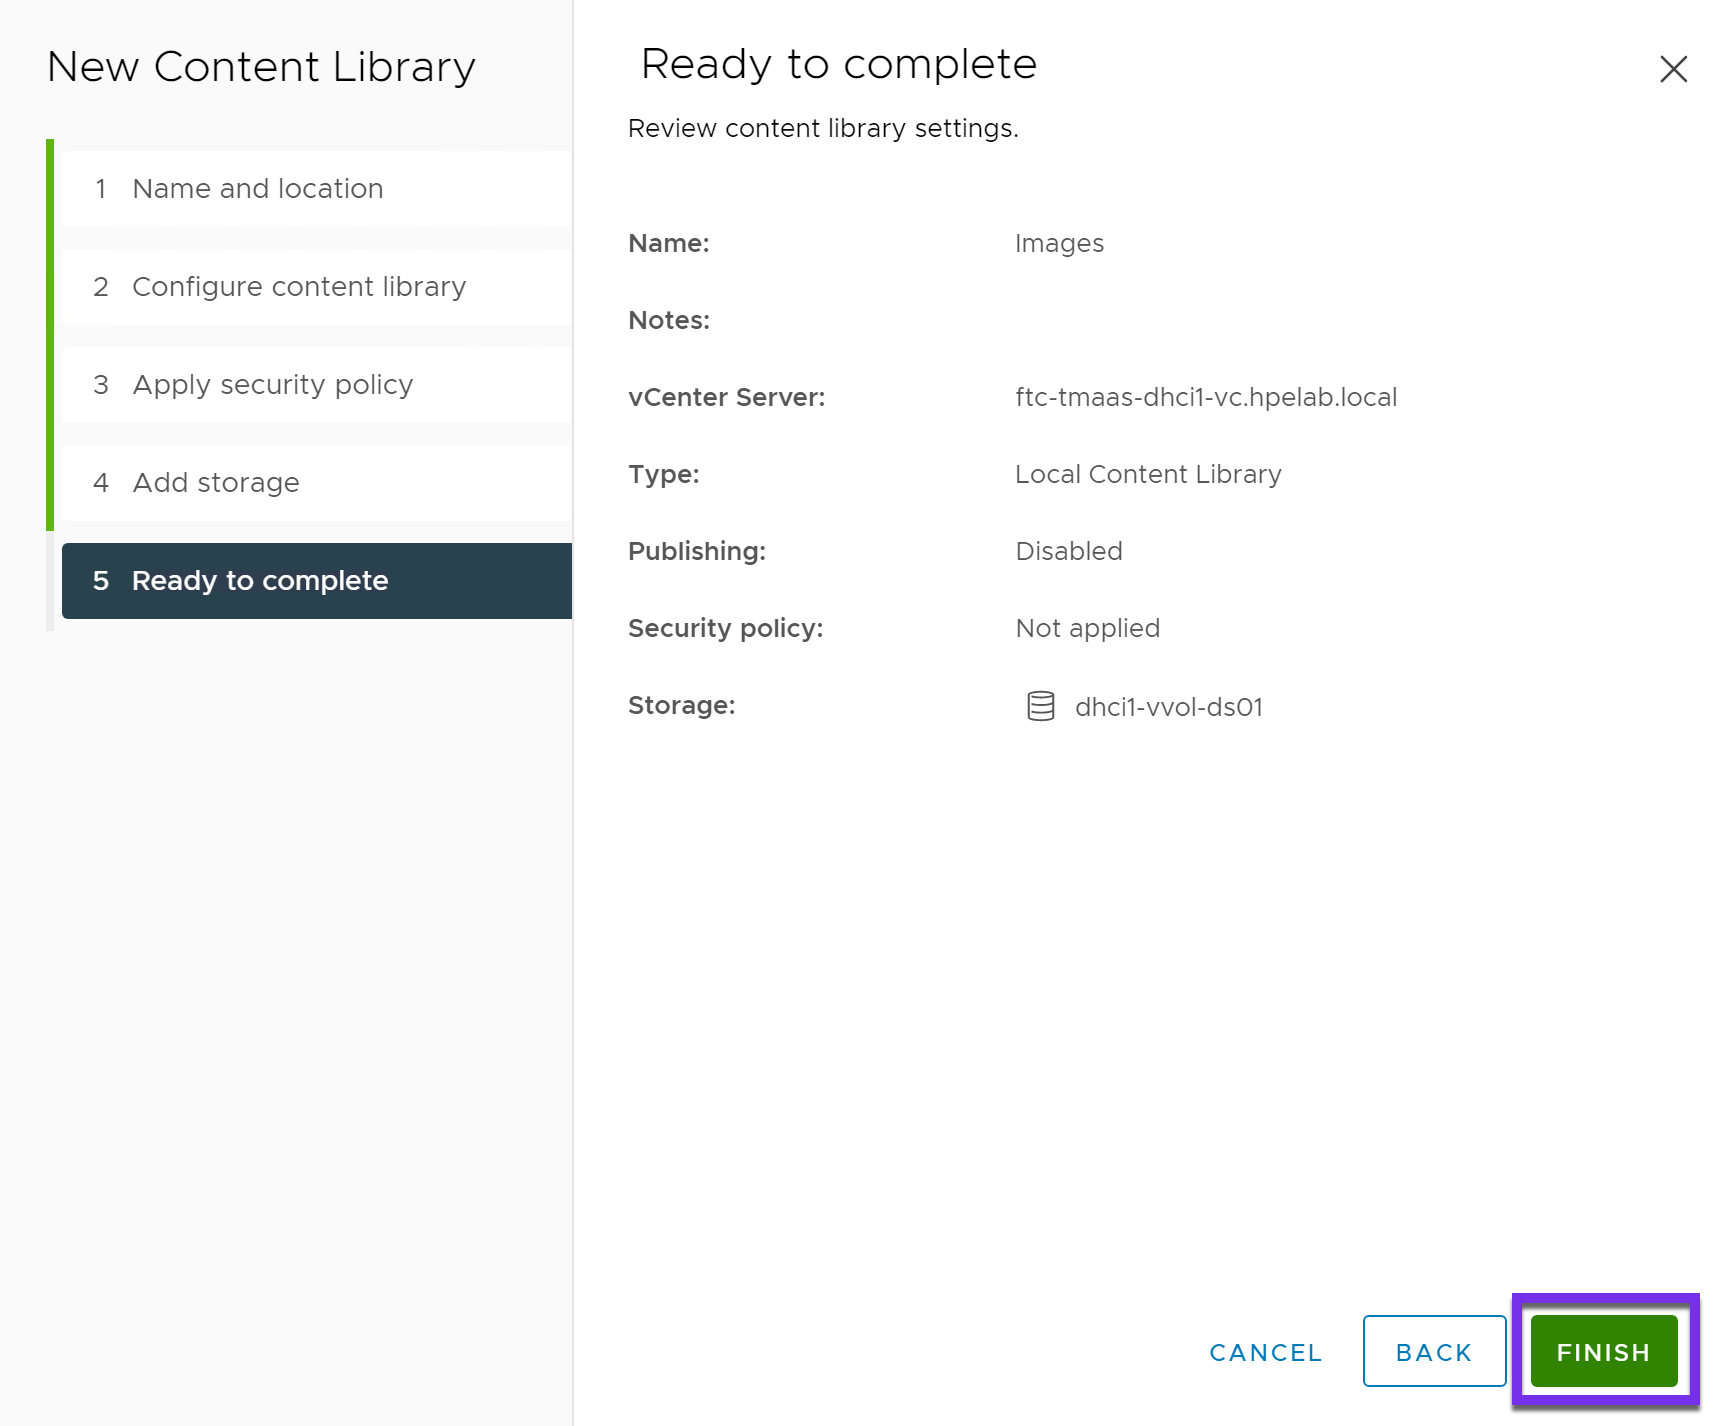This screenshot has height=1426, width=1720.
Task: Click the FINISH button
Action: (x=1602, y=1351)
